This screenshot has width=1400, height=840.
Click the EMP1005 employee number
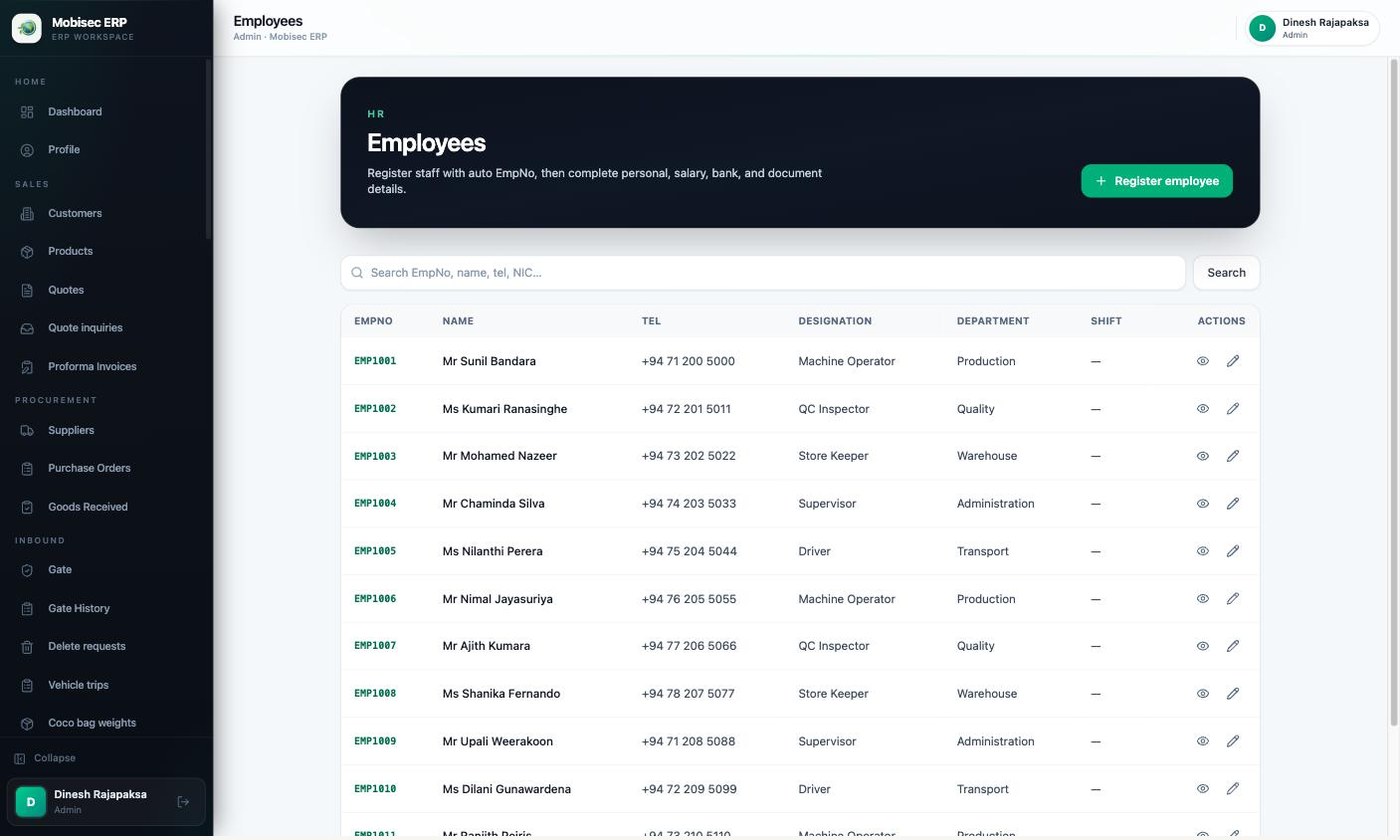point(375,551)
